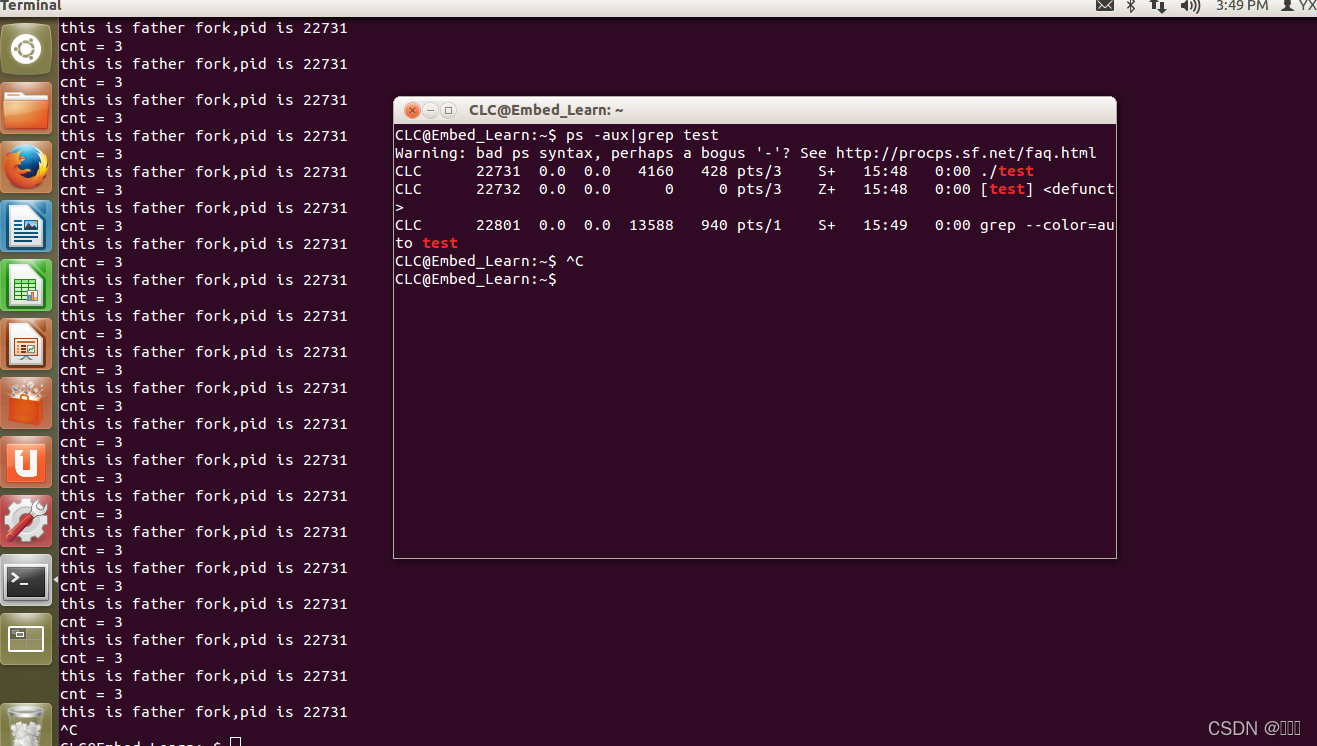
Task: Open the network connection indicator
Action: tap(1158, 6)
